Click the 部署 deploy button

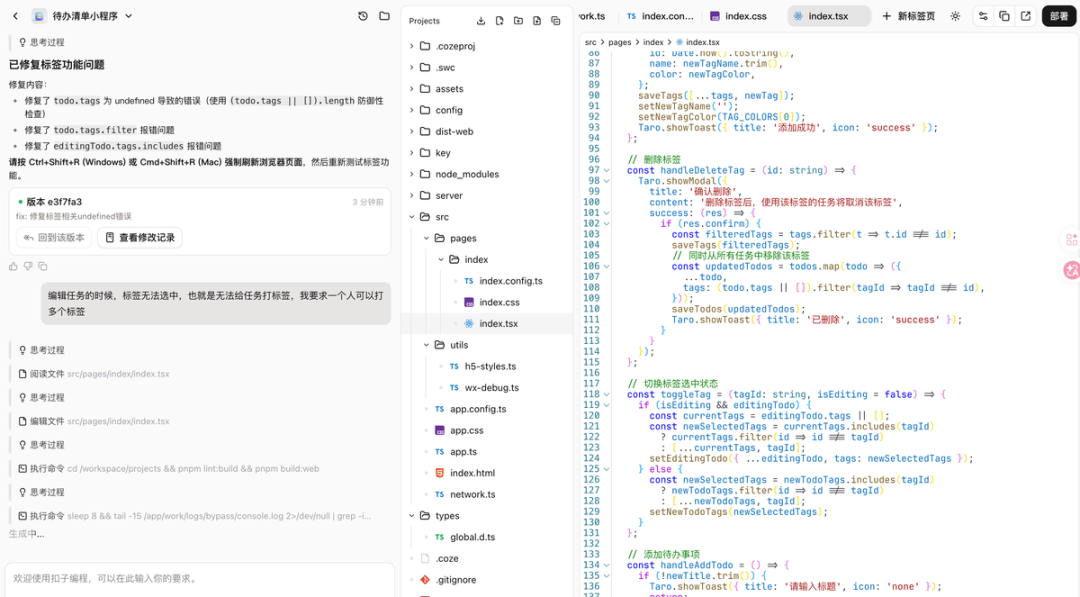pyautogui.click(x=1059, y=16)
